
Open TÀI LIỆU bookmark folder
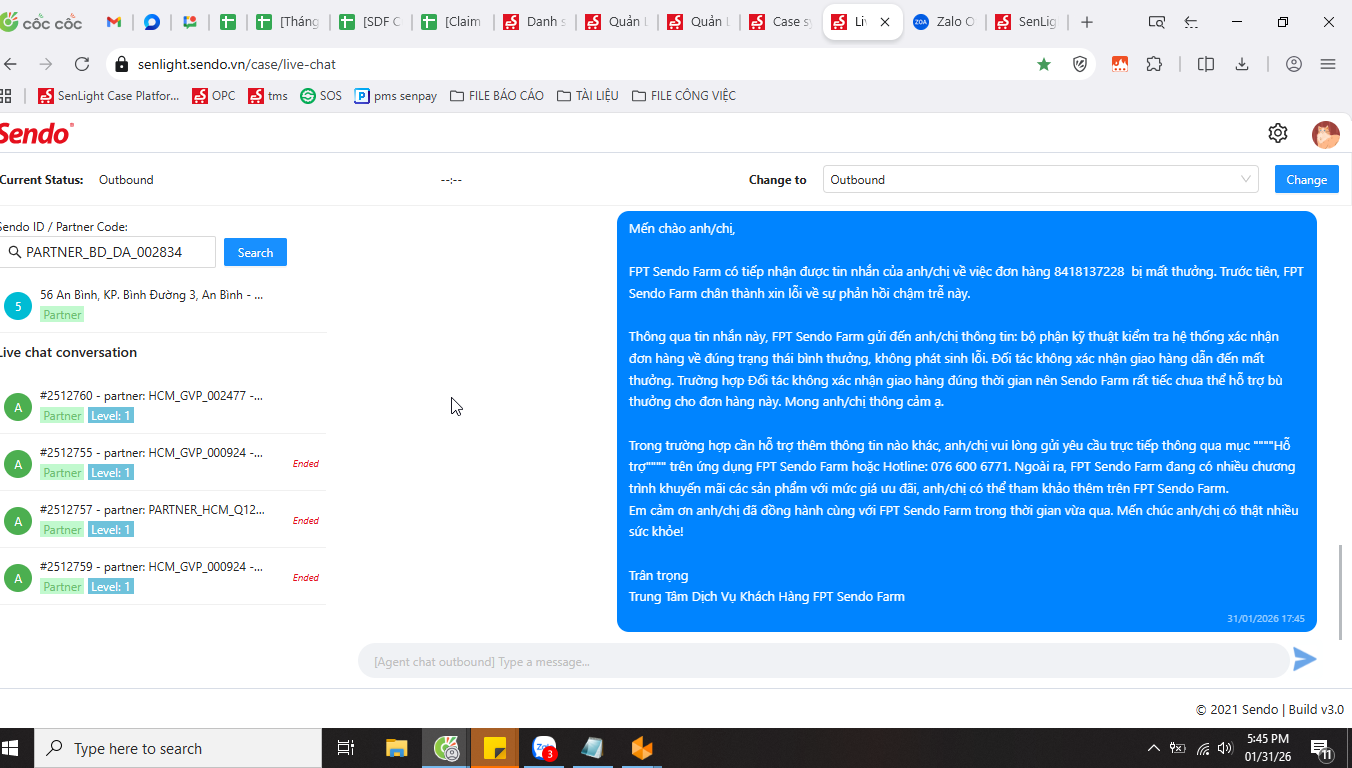(x=587, y=96)
